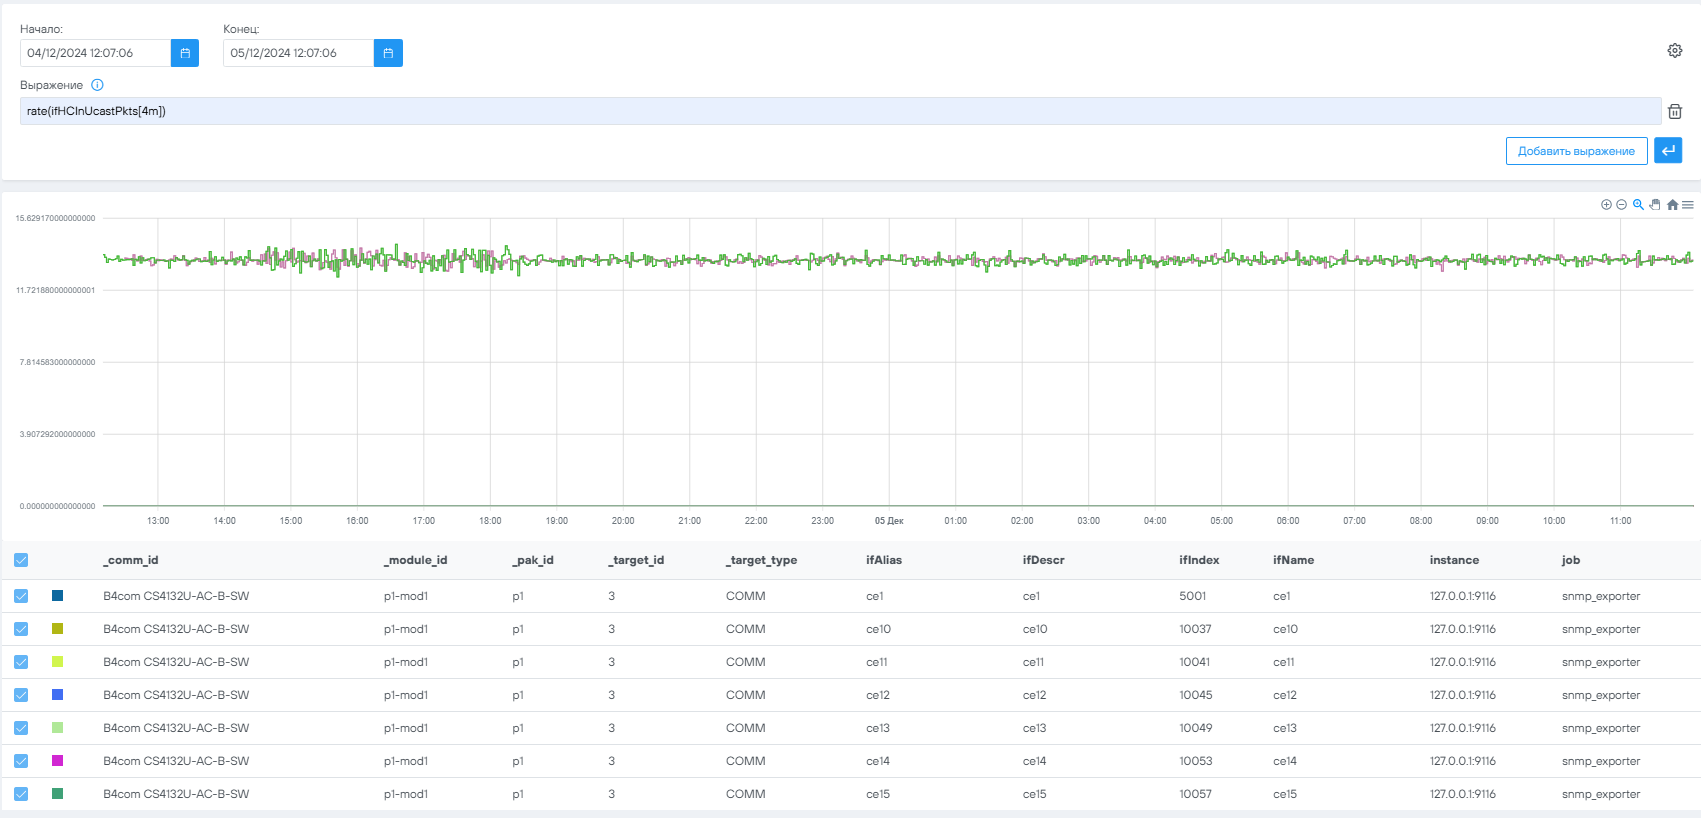Click the info icon next to Выражение
The height and width of the screenshot is (818, 1701).
click(97, 85)
